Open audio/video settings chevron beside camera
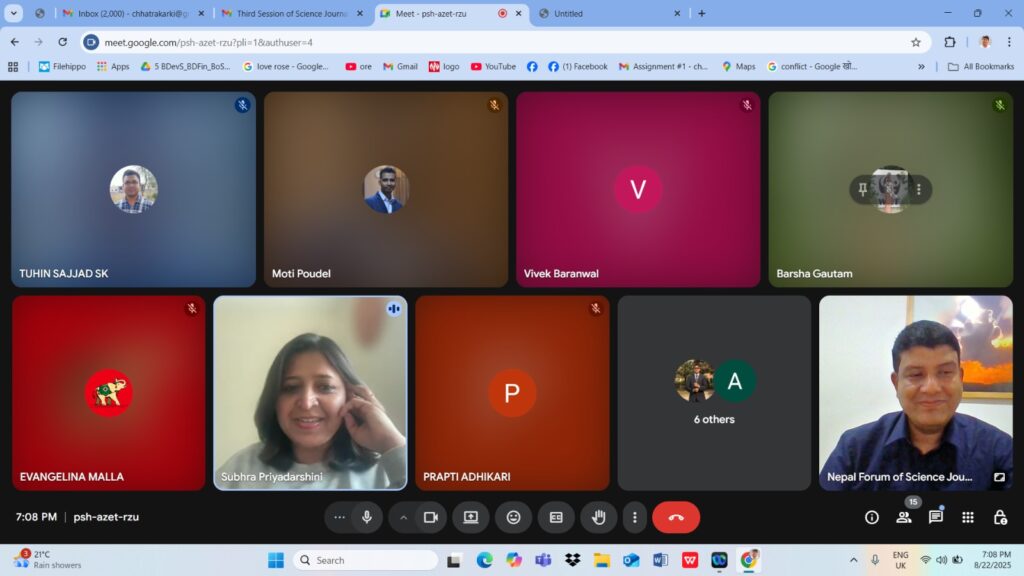Viewport: 1024px width, 576px height. coord(404,517)
